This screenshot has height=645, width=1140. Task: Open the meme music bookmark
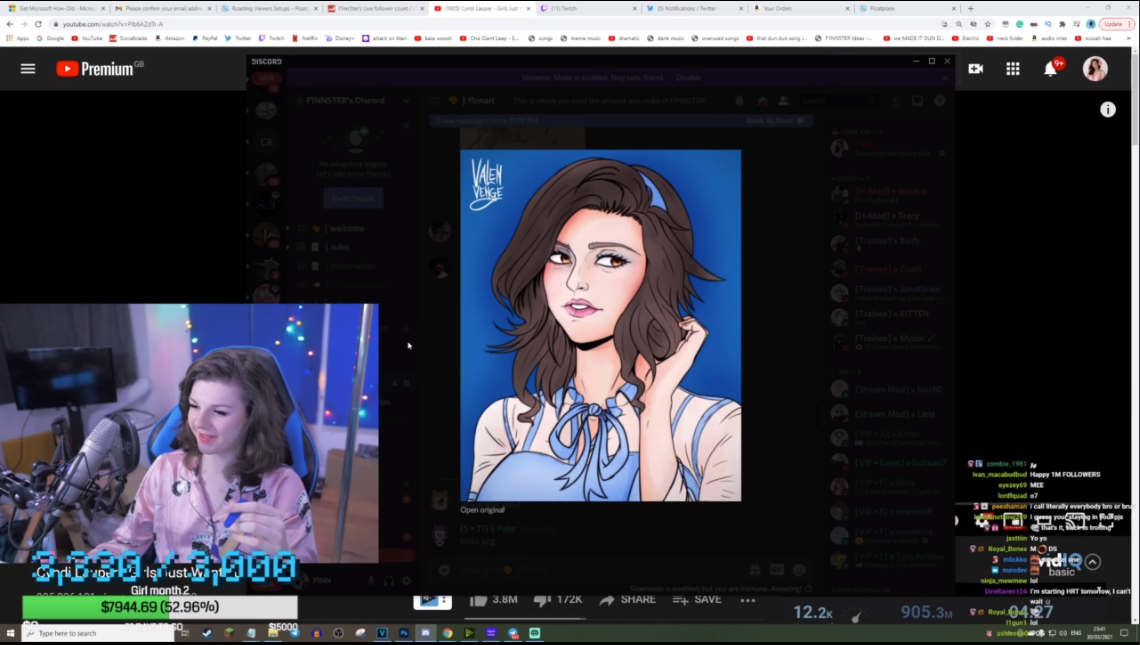tap(582, 38)
